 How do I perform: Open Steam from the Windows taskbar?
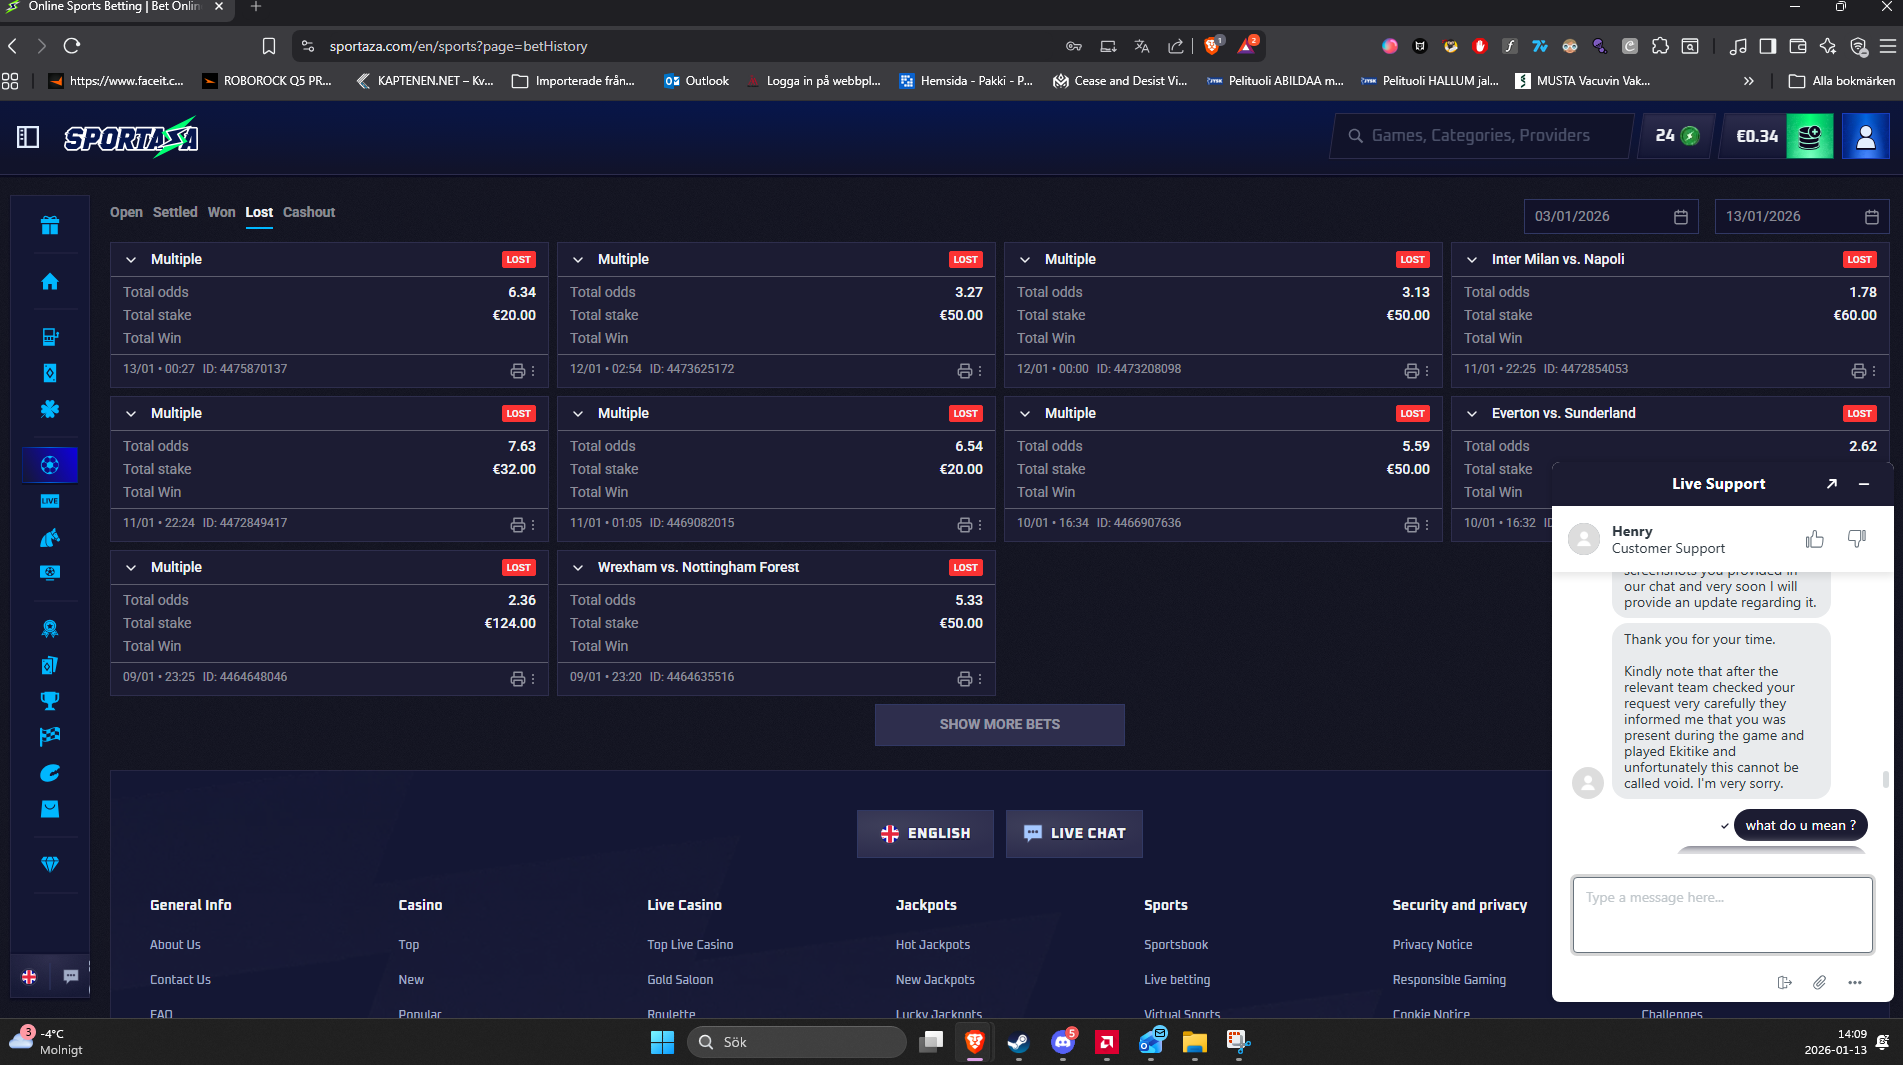click(x=1018, y=1042)
